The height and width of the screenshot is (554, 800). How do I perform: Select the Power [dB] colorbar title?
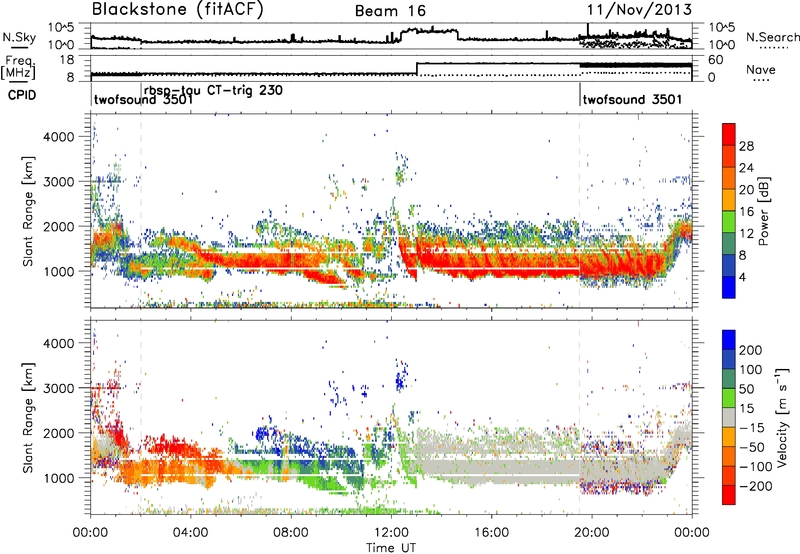tap(763, 211)
